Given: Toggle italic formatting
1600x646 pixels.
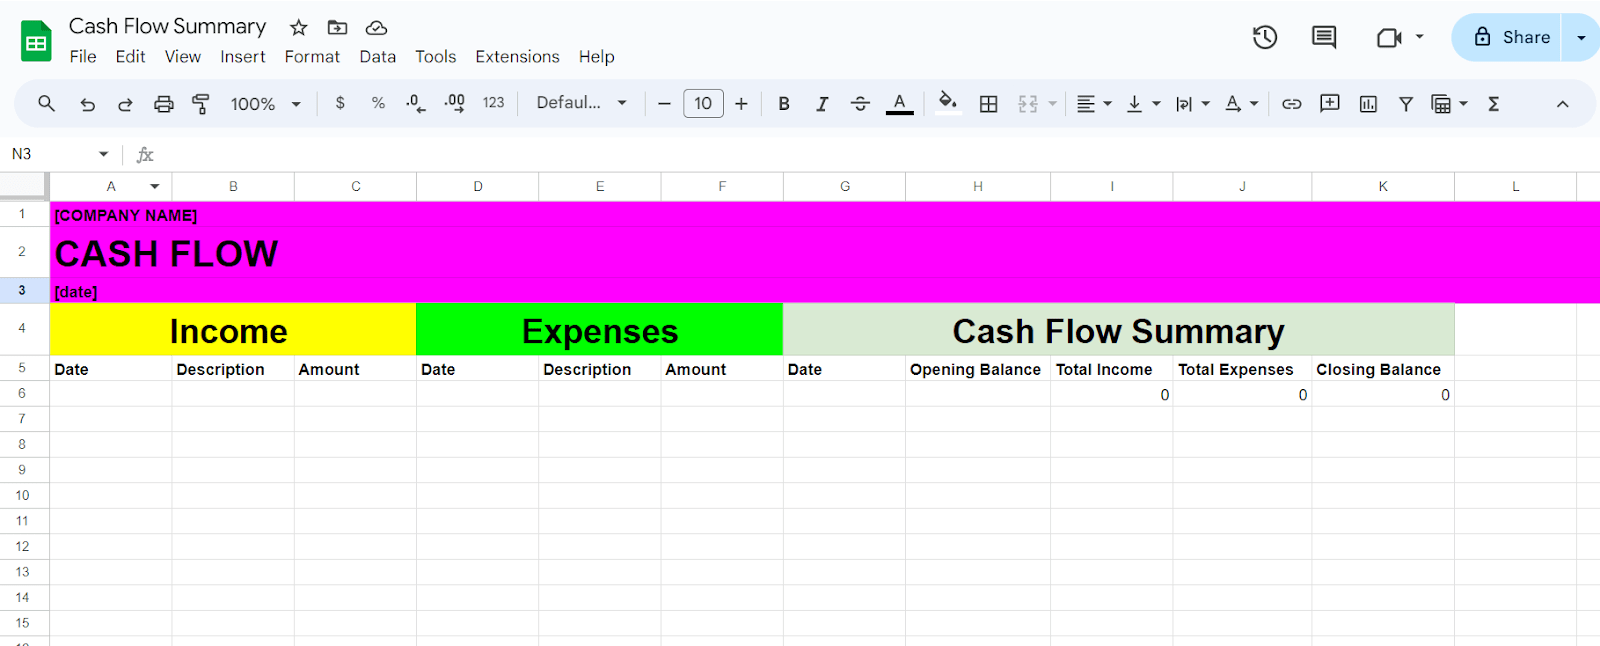Looking at the screenshot, I should point(822,104).
